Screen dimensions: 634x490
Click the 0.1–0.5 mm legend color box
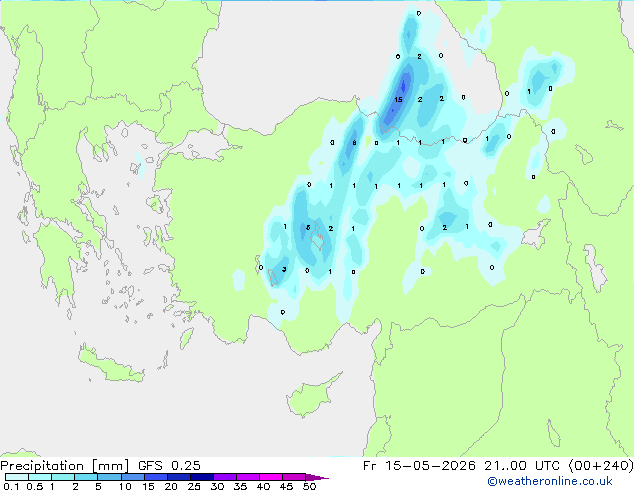click(17, 477)
